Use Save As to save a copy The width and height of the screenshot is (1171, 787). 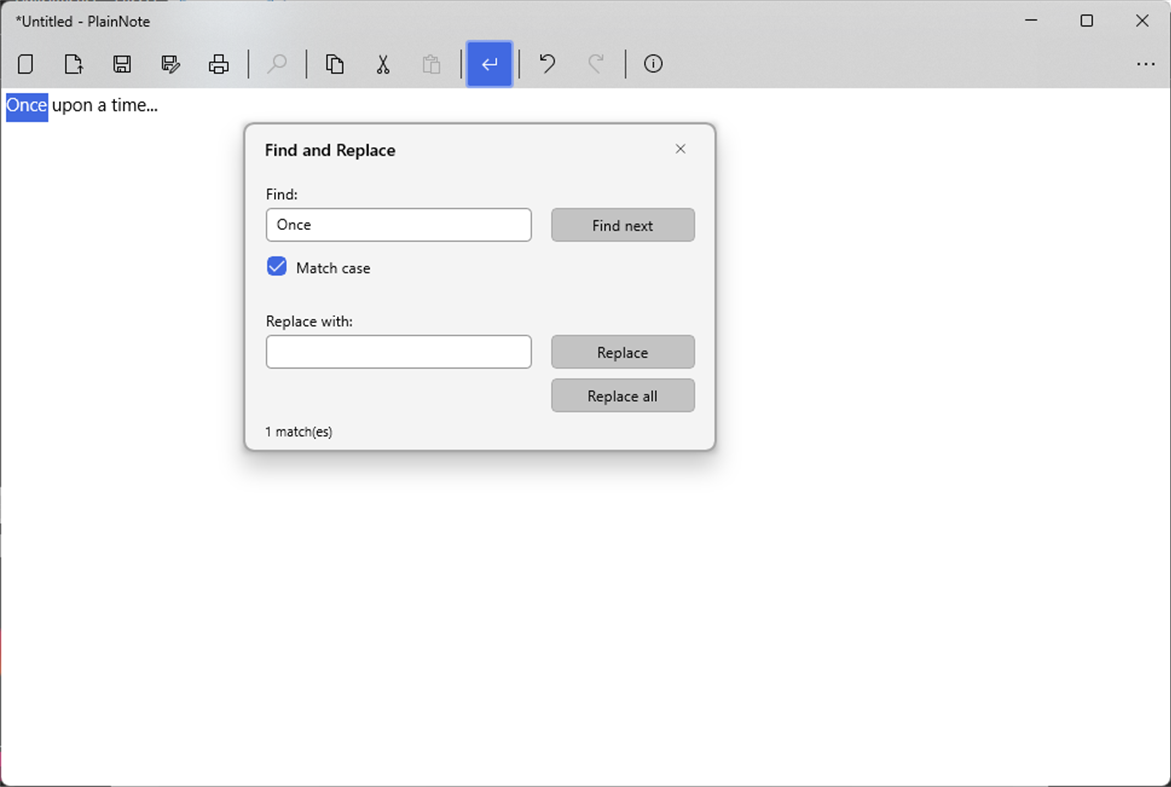pyautogui.click(x=170, y=63)
